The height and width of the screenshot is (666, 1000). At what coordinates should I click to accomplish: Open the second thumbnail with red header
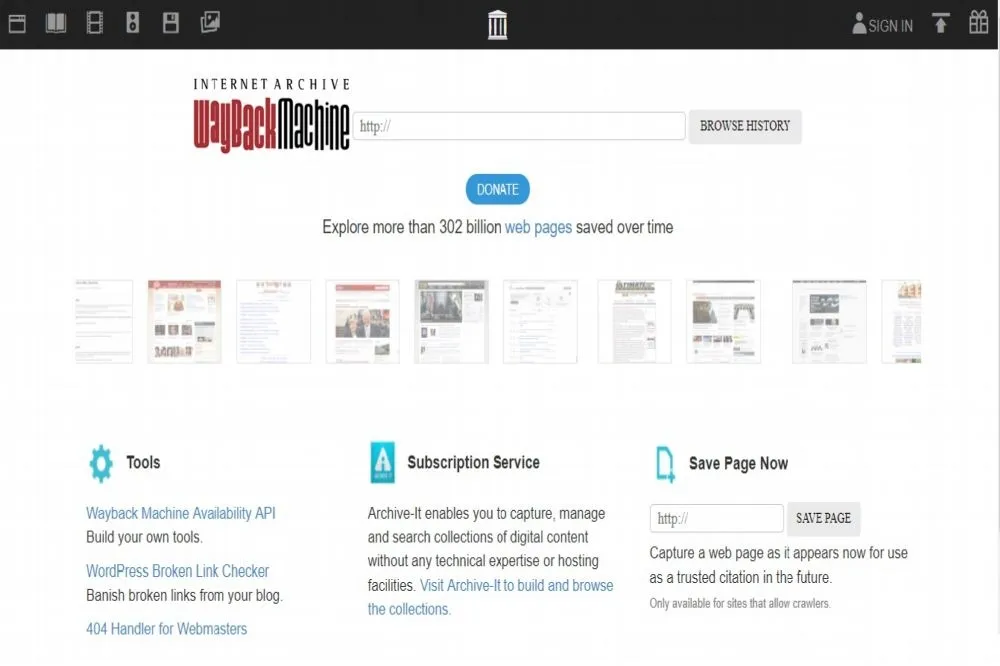[184, 322]
